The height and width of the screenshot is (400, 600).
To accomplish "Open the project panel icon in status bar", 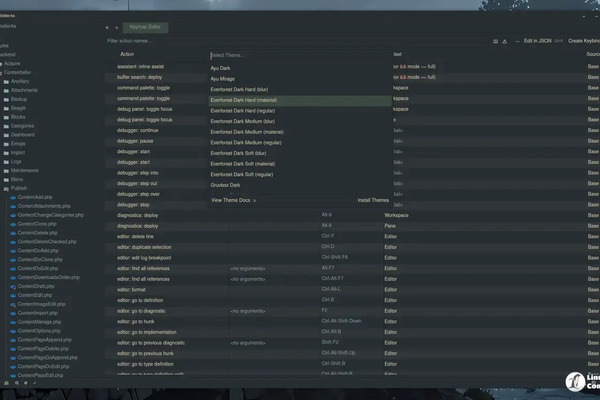I will click(5, 382).
